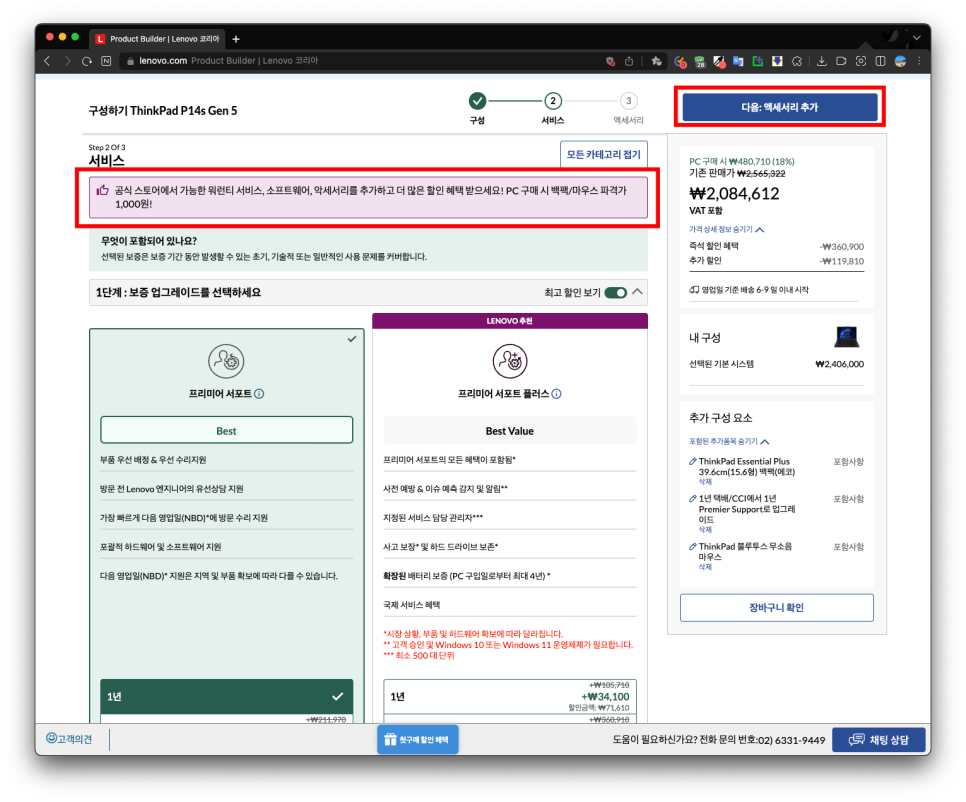Click the lock icon beside lenovo.com
966x802 pixels.
(130, 61)
